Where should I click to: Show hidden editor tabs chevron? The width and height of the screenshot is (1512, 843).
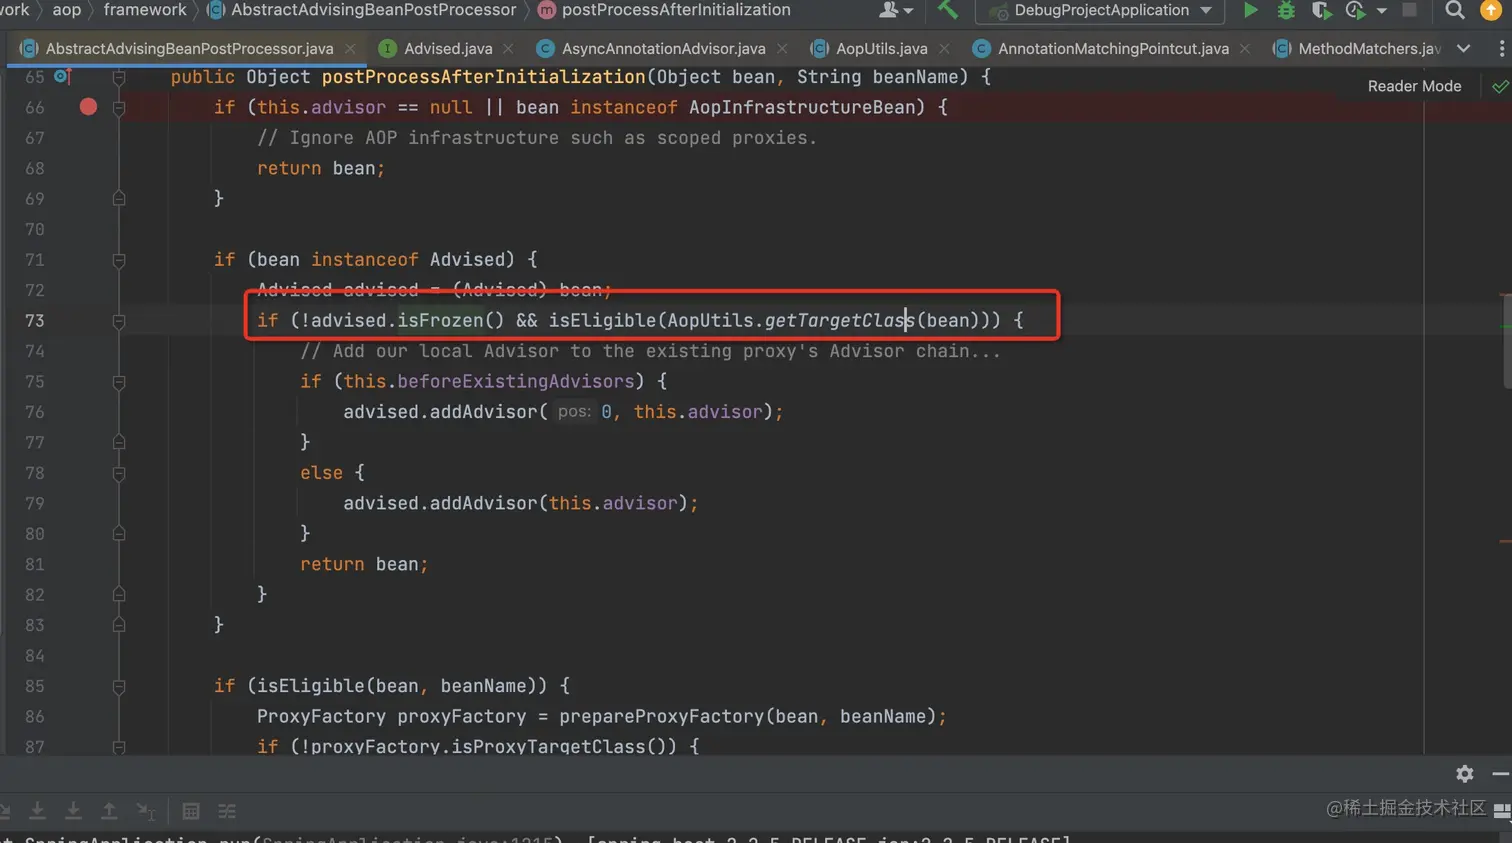(x=1463, y=48)
